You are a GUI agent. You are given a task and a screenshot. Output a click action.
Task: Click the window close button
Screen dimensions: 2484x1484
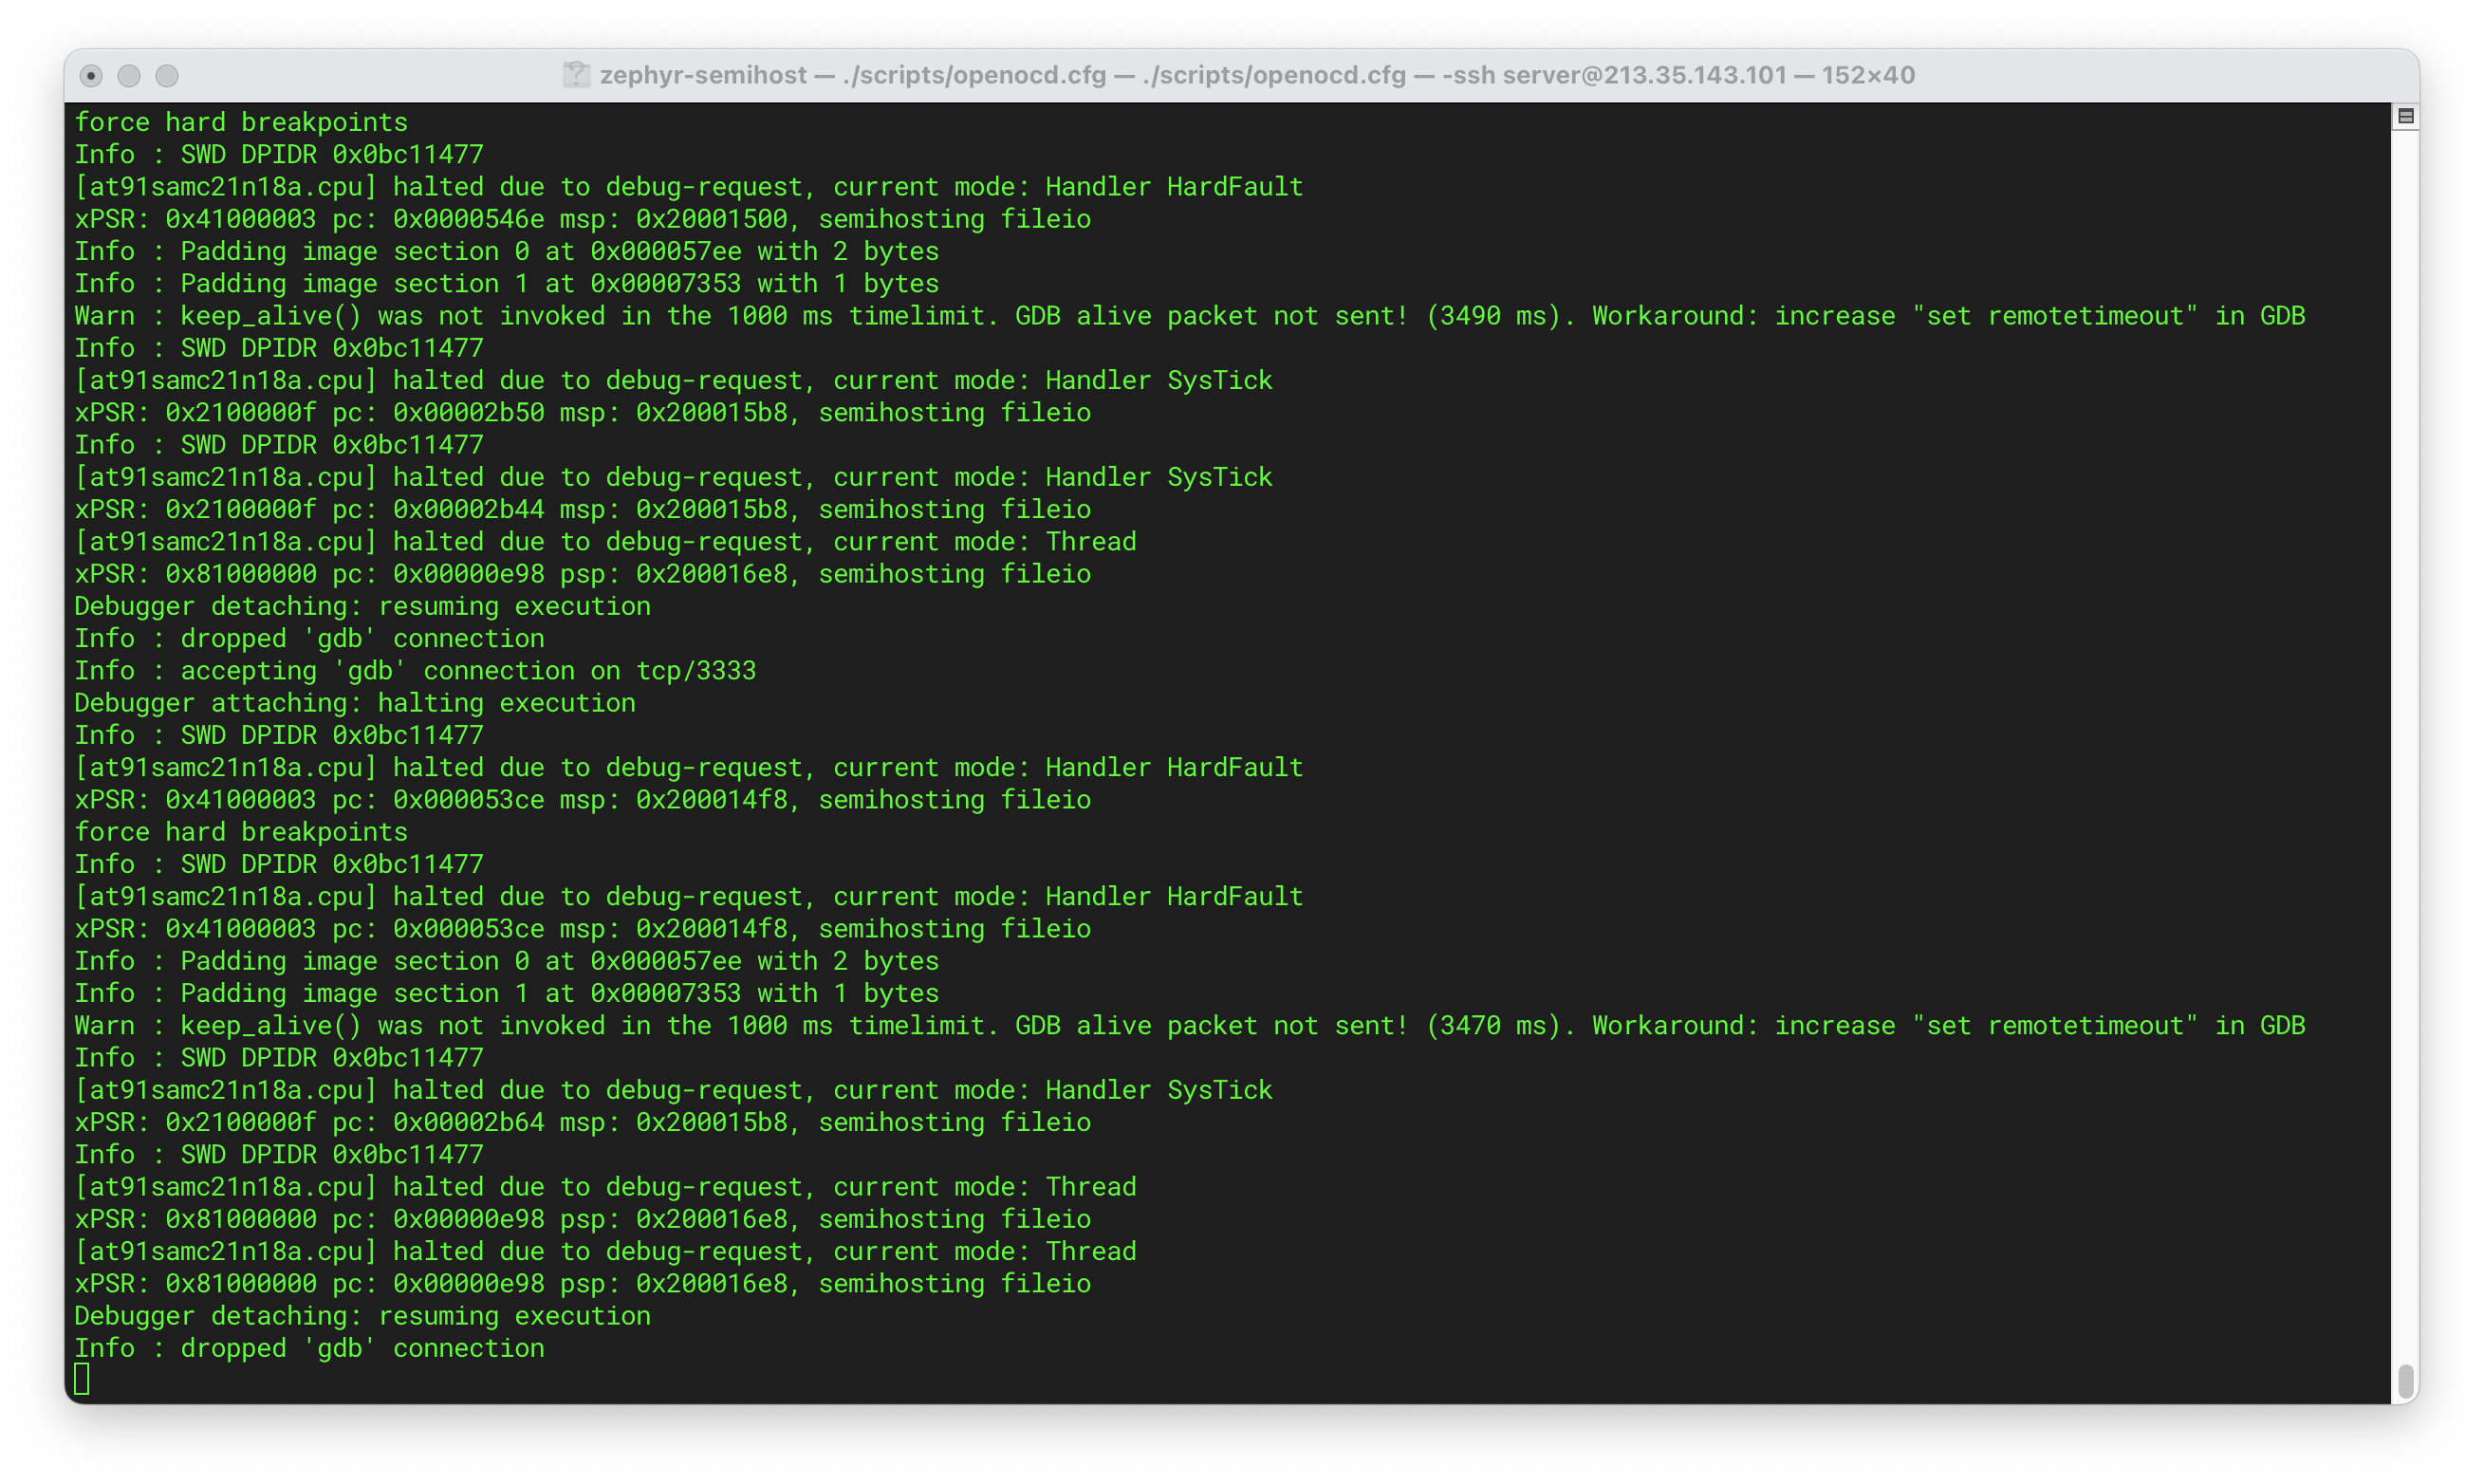click(91, 76)
